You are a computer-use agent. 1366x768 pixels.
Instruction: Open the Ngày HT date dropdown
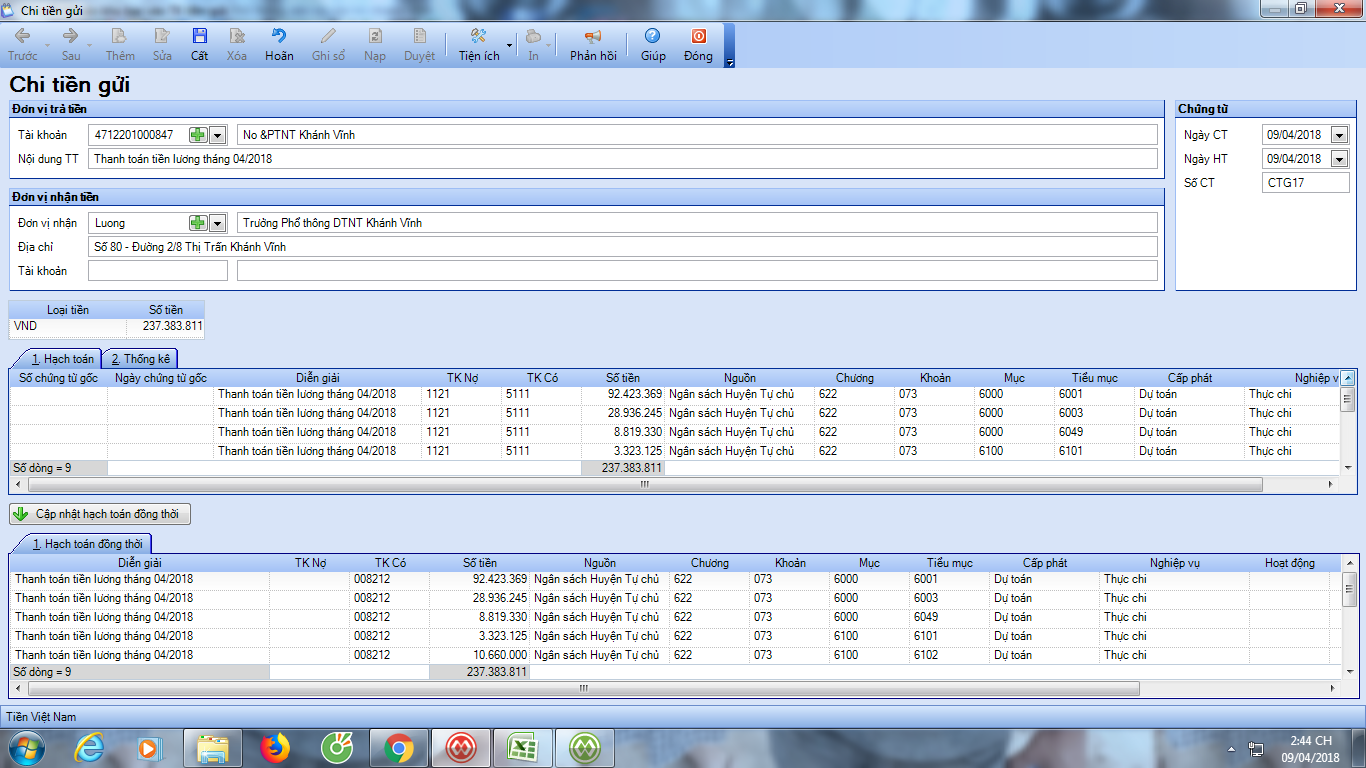point(1340,159)
